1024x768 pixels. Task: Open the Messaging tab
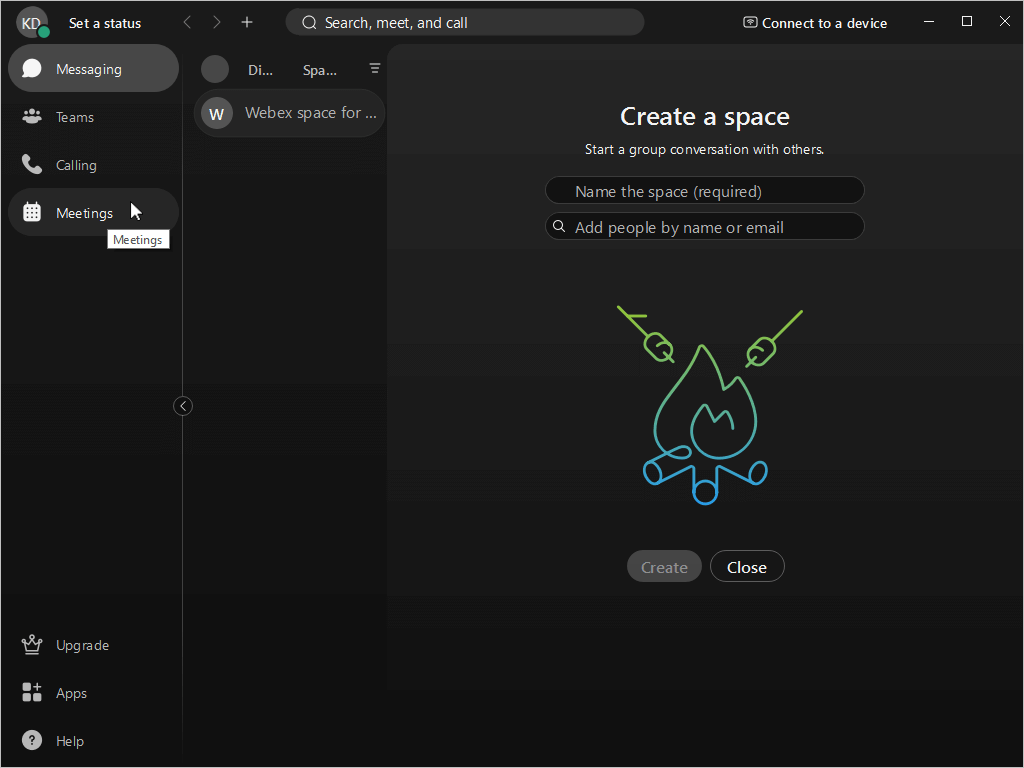pos(93,69)
